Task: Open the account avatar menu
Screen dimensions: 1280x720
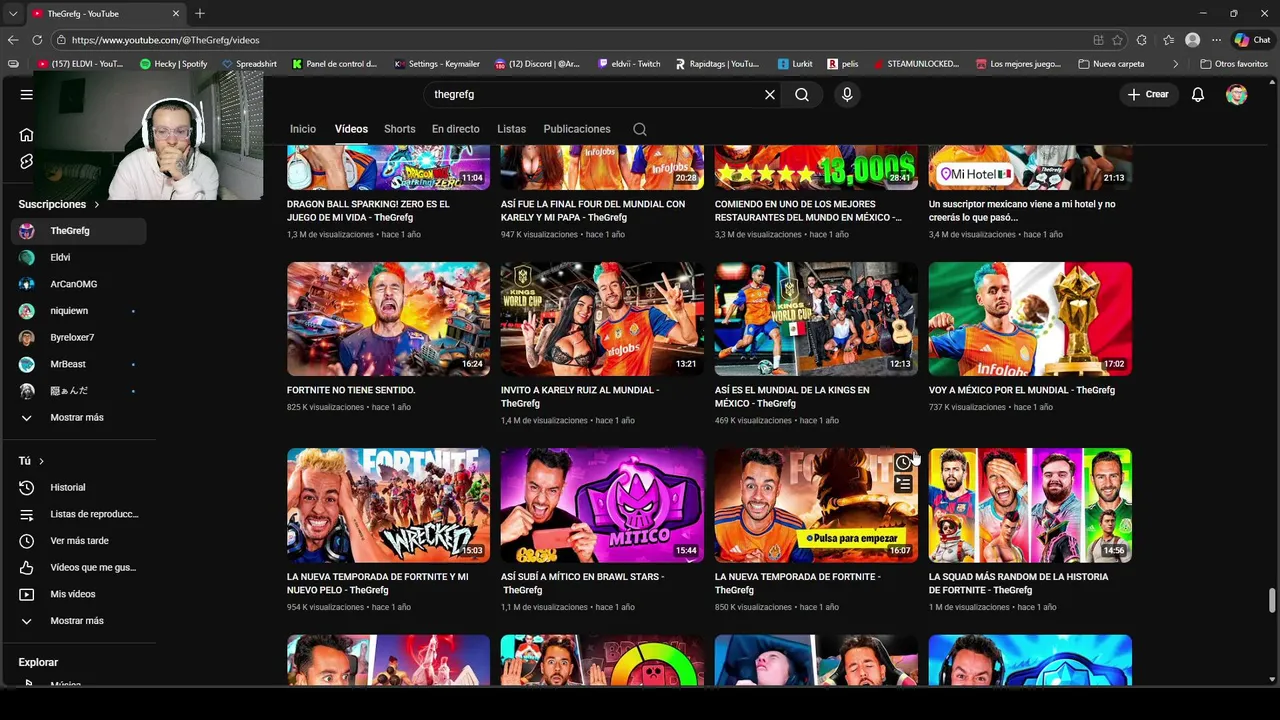Action: [x=1237, y=94]
